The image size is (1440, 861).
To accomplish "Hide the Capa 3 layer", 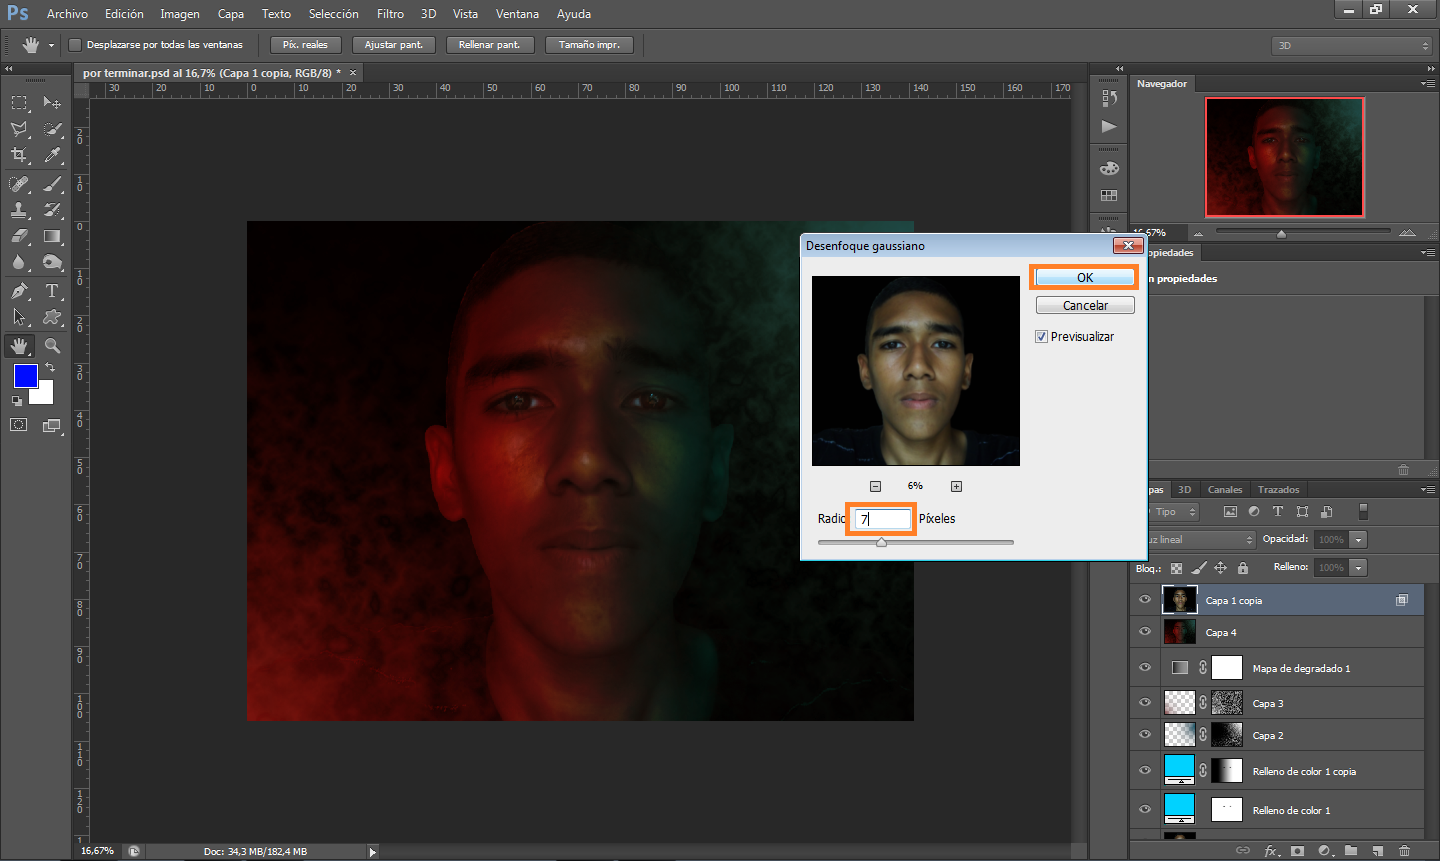I will click(1145, 703).
